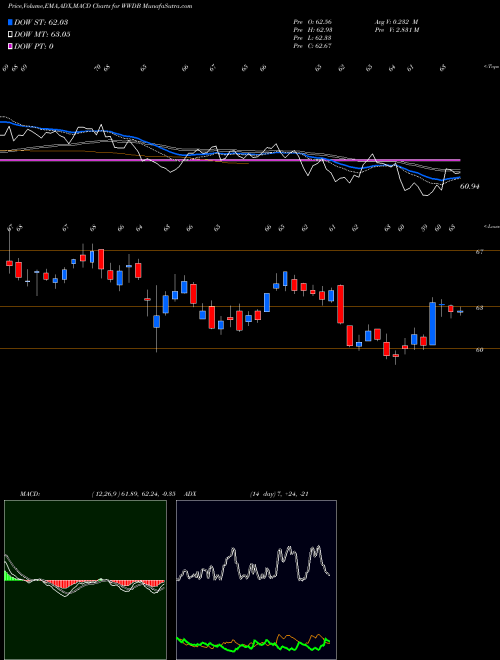Open the ADX indicator panel
This screenshot has height=660, width=500.
pos(256,580)
